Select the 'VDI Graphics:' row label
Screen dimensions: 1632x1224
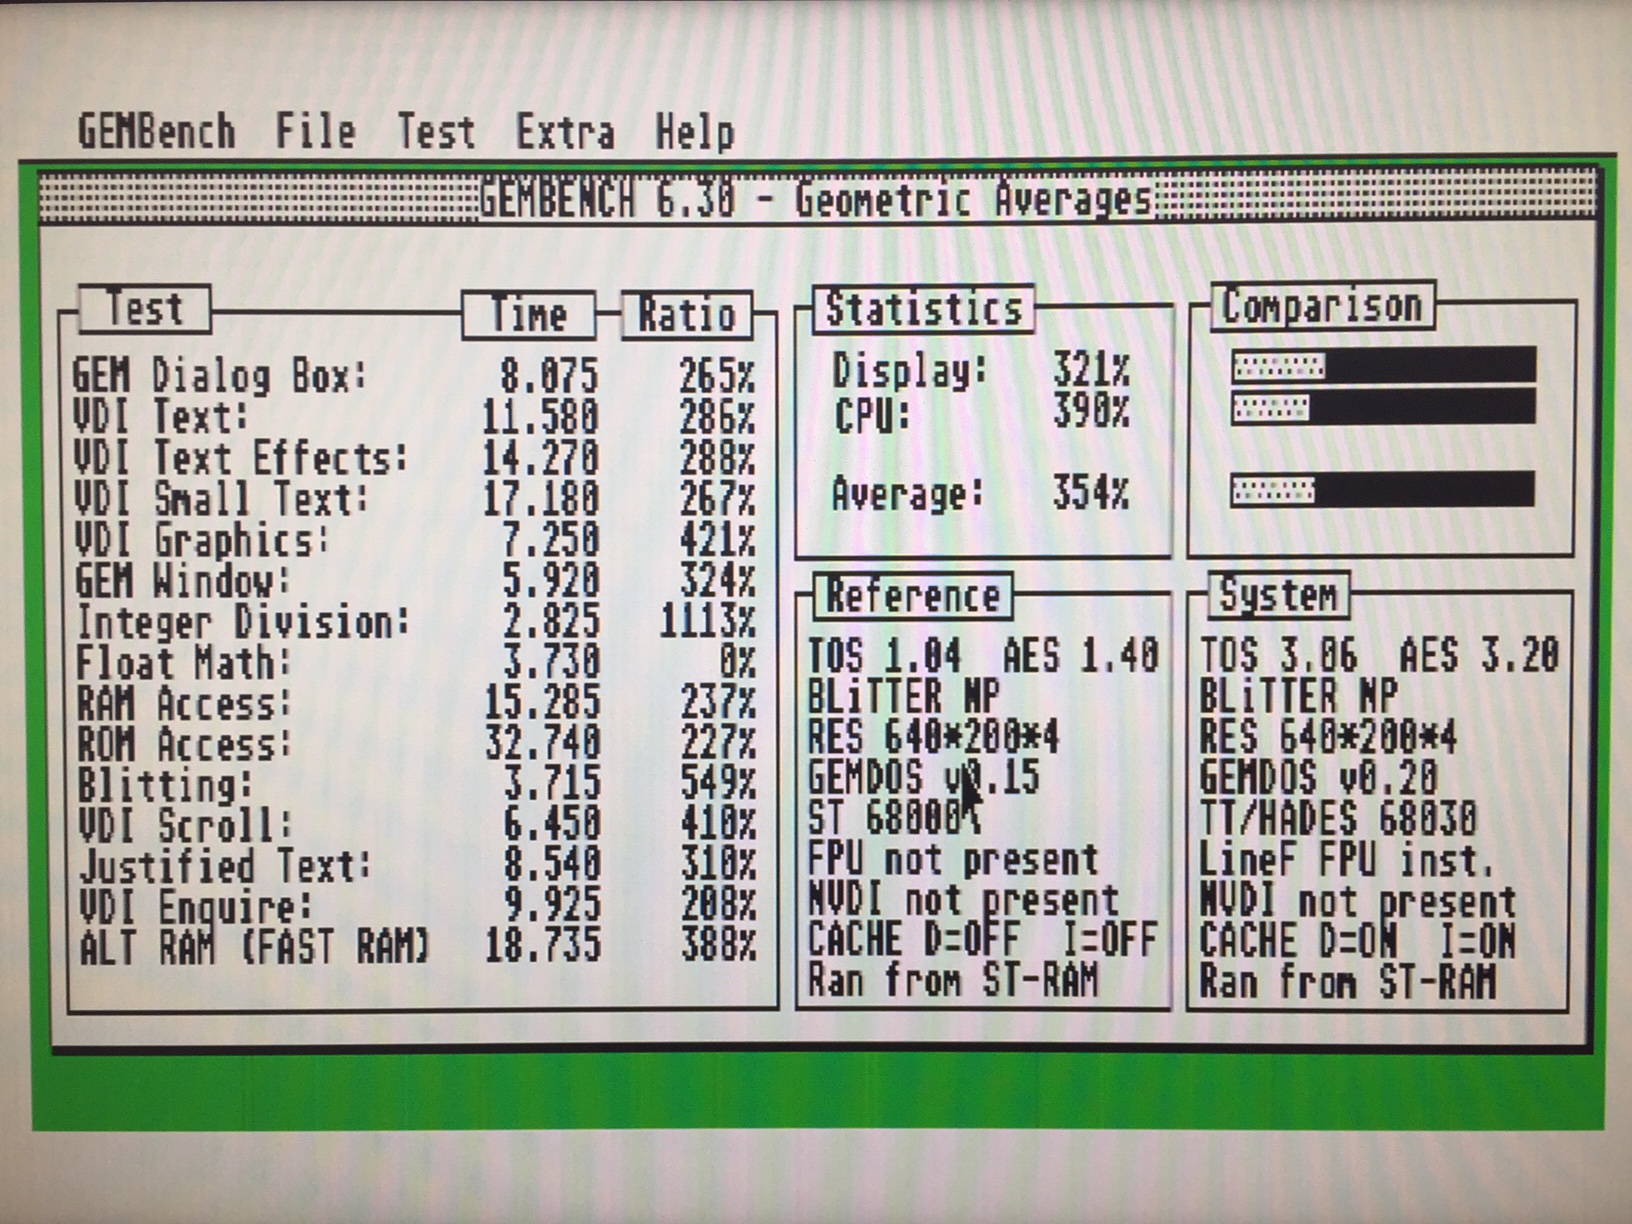[202, 540]
